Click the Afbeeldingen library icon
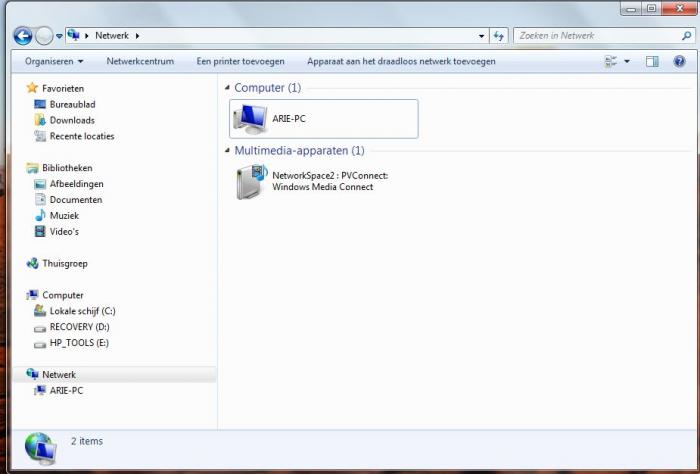The image size is (700, 474). click(40, 184)
